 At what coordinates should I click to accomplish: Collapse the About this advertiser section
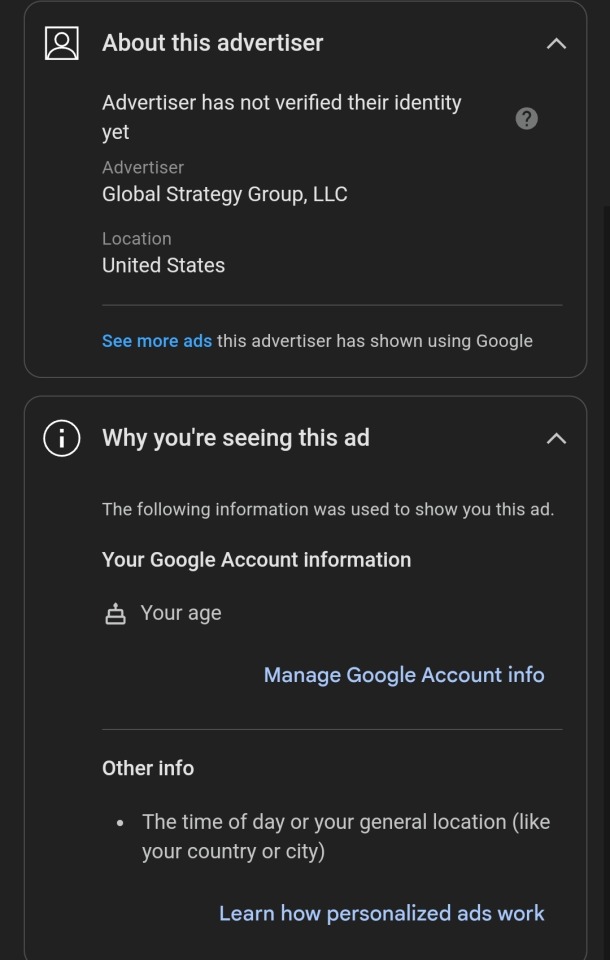(x=556, y=43)
